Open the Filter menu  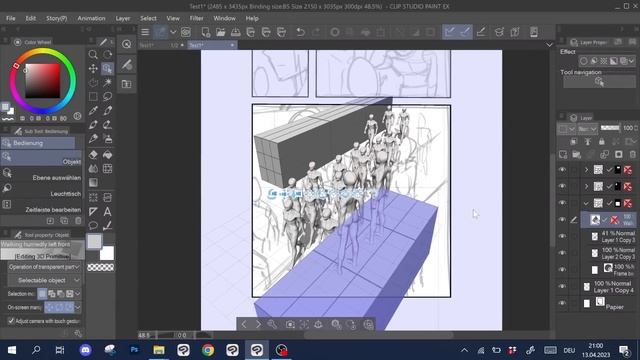pos(196,18)
